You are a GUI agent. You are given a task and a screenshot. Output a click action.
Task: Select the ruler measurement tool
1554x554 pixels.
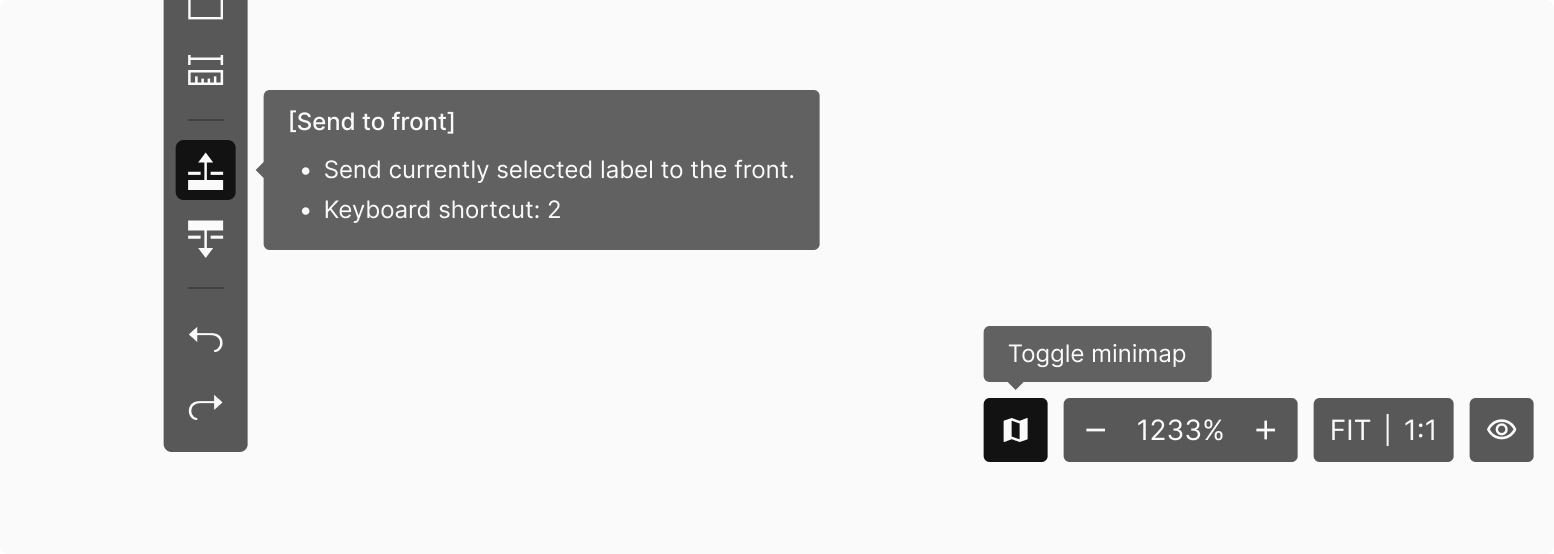coord(205,71)
